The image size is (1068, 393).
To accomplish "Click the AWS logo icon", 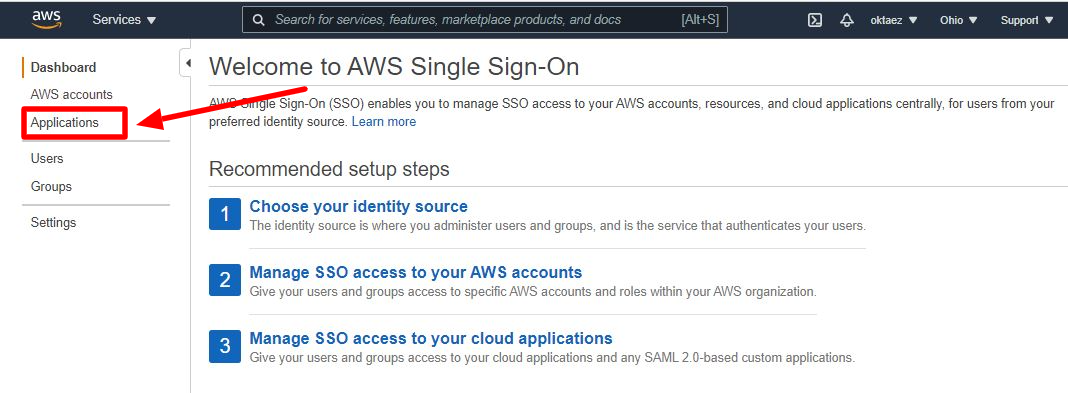I will click(x=46, y=20).
